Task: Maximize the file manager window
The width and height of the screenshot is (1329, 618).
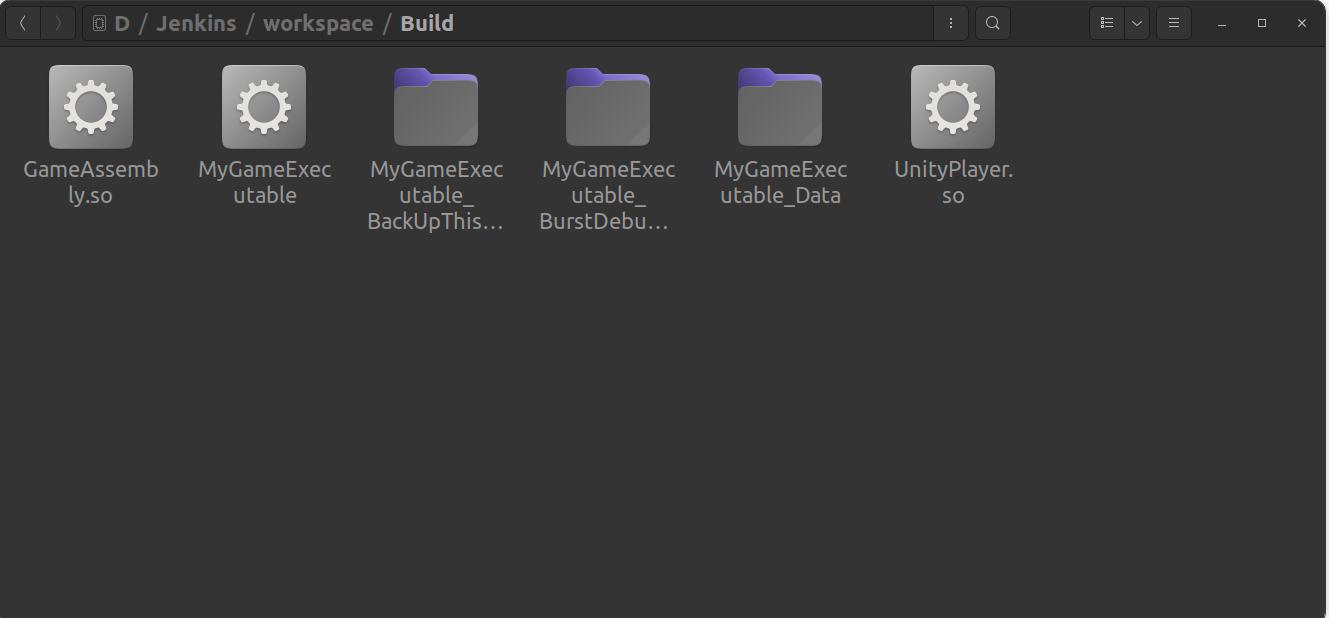Action: coord(1262,23)
